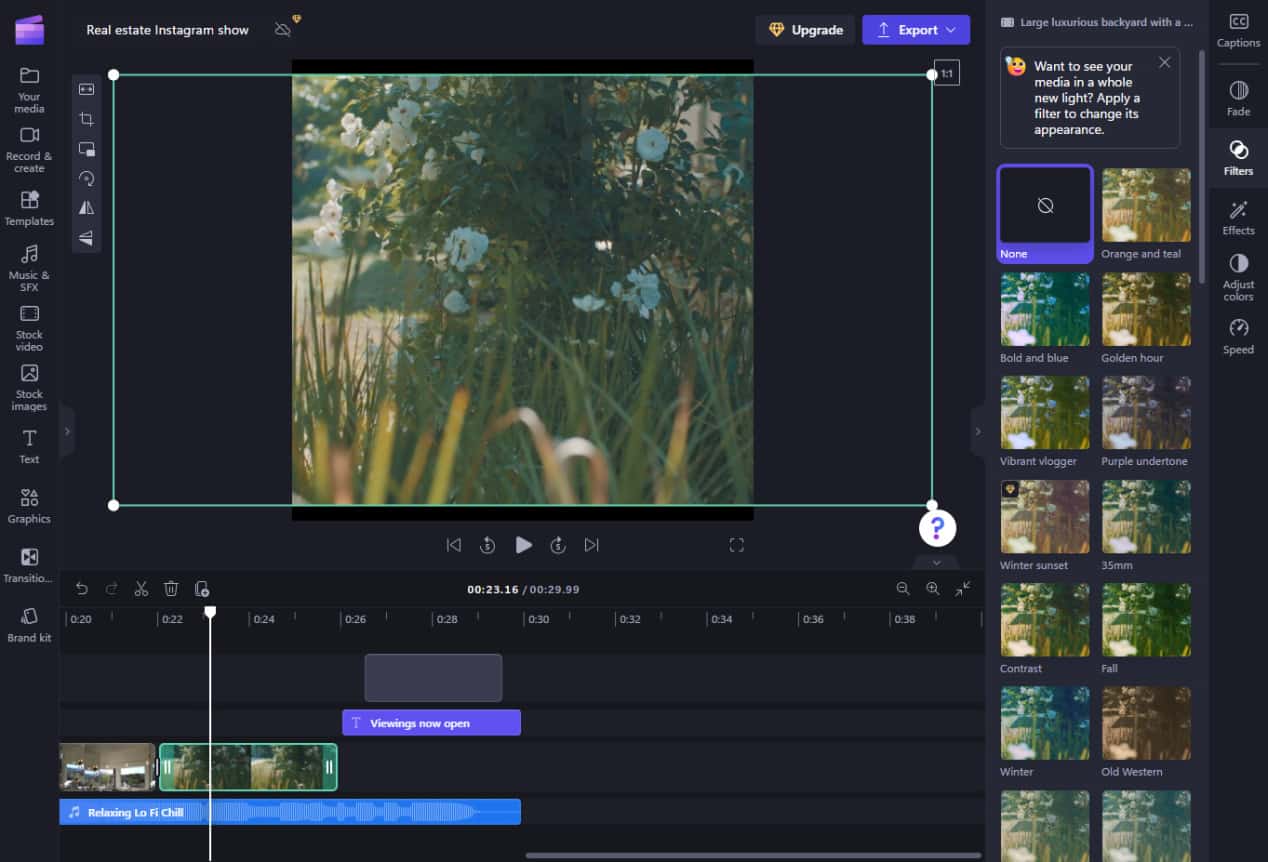Screen dimensions: 1268x862
Task: Open the Export dropdown menu
Action: 916,30
